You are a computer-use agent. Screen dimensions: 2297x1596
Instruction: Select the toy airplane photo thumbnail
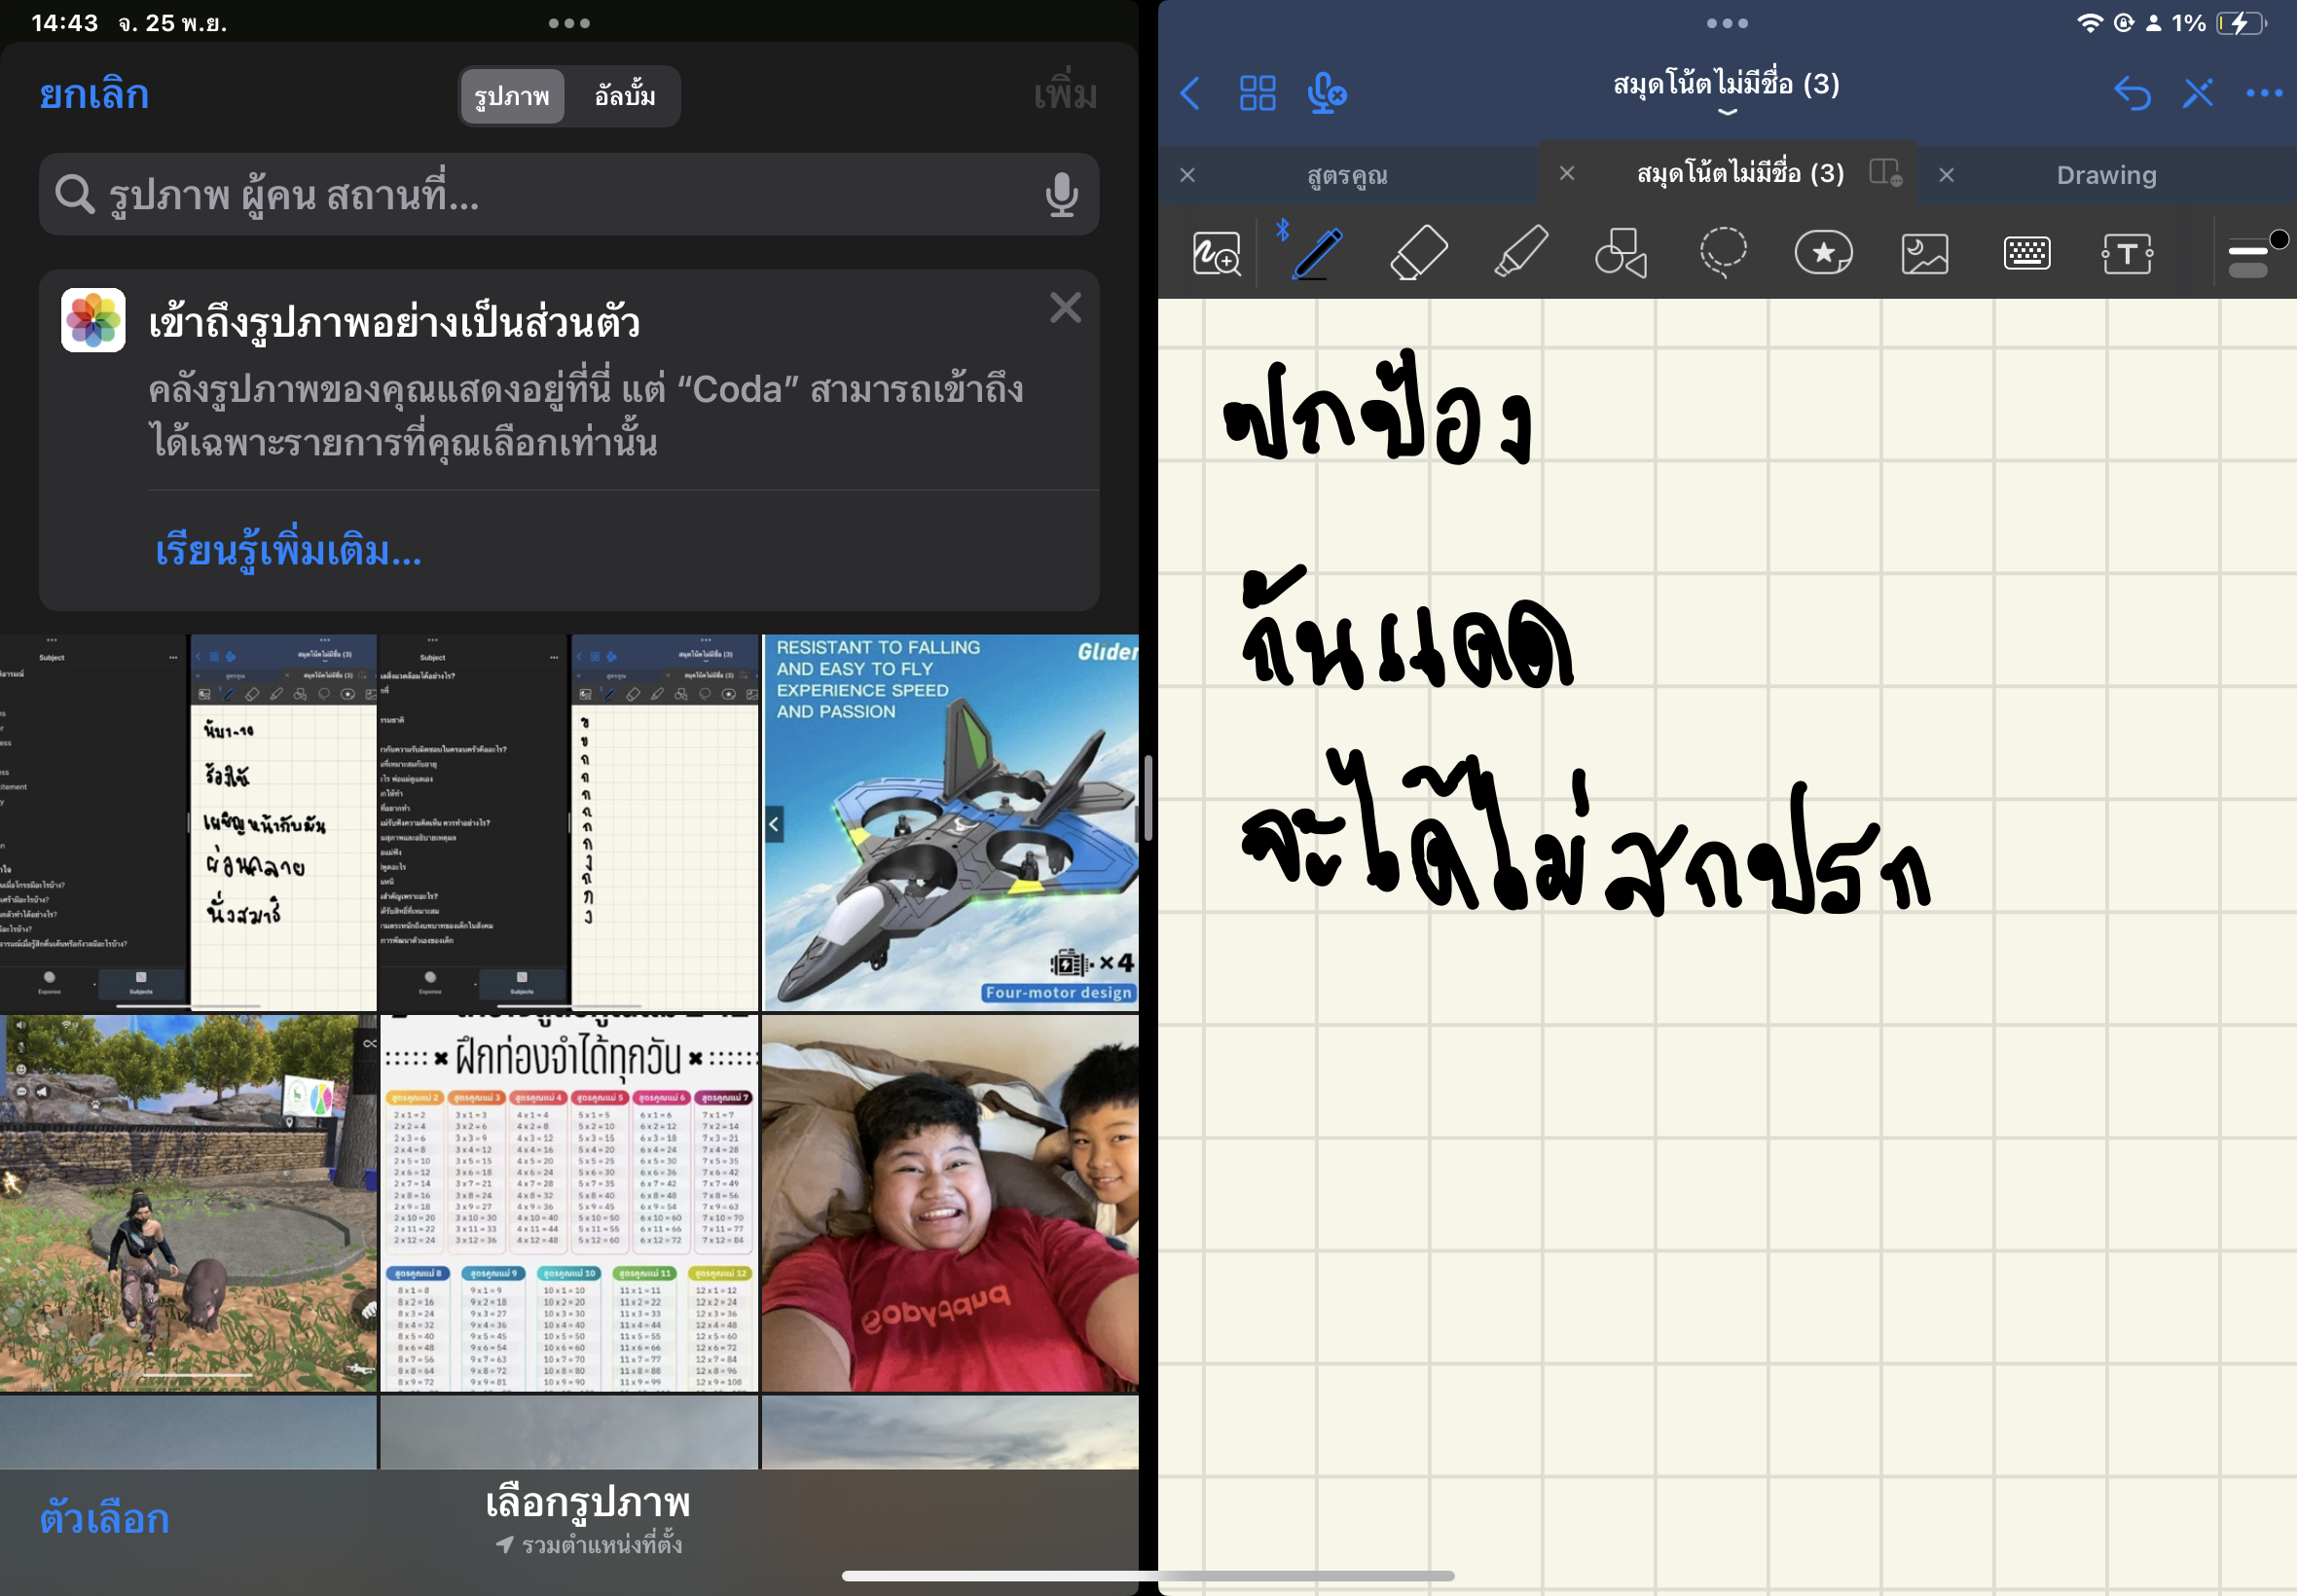[950, 820]
